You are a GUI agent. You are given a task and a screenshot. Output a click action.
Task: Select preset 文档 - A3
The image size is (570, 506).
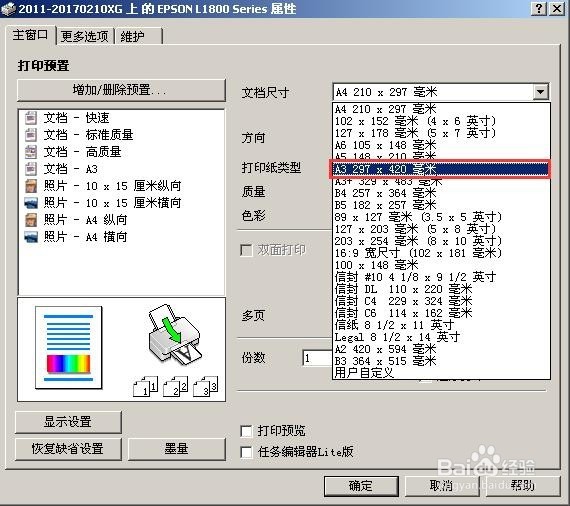71,169
